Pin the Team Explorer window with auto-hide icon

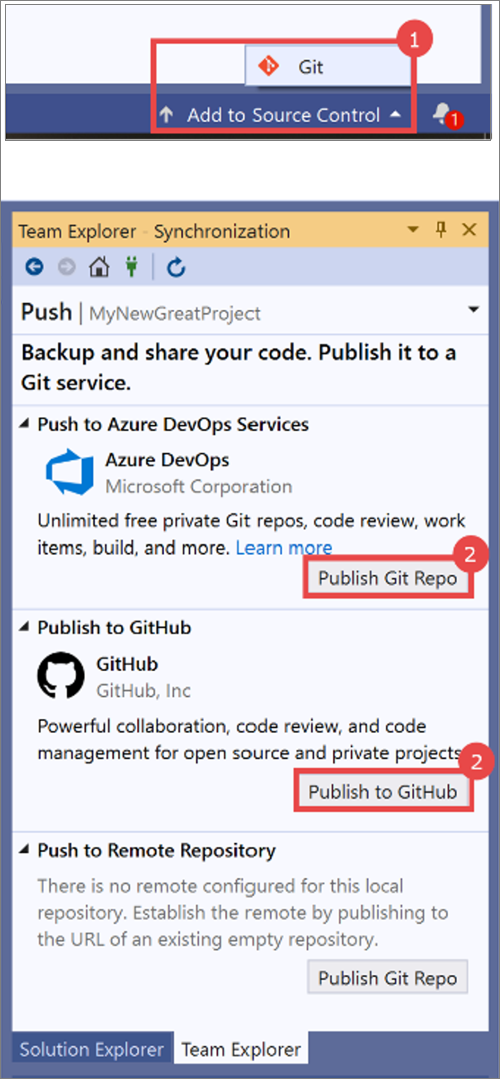pos(442,229)
